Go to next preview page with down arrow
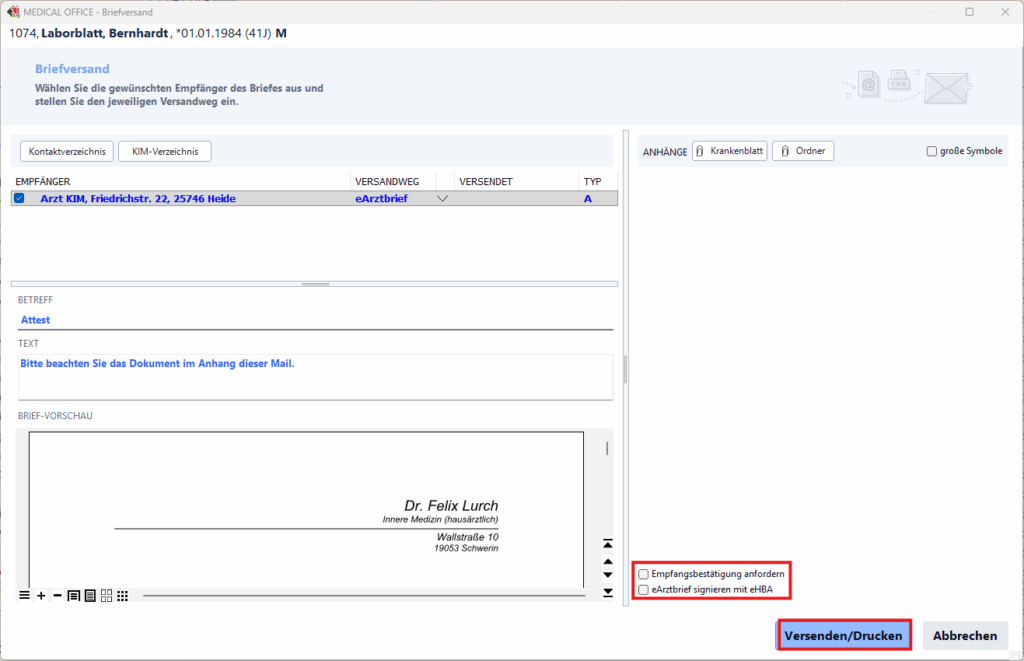Image resolution: width=1024 pixels, height=661 pixels. point(607,575)
